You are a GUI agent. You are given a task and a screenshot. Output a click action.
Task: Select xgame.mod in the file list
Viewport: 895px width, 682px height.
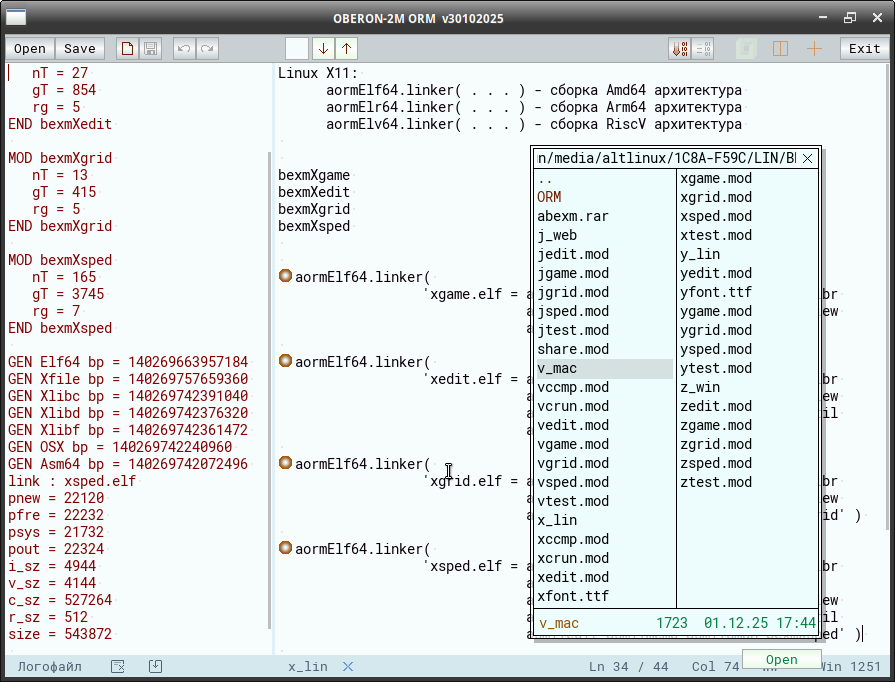pyautogui.click(x=716, y=178)
